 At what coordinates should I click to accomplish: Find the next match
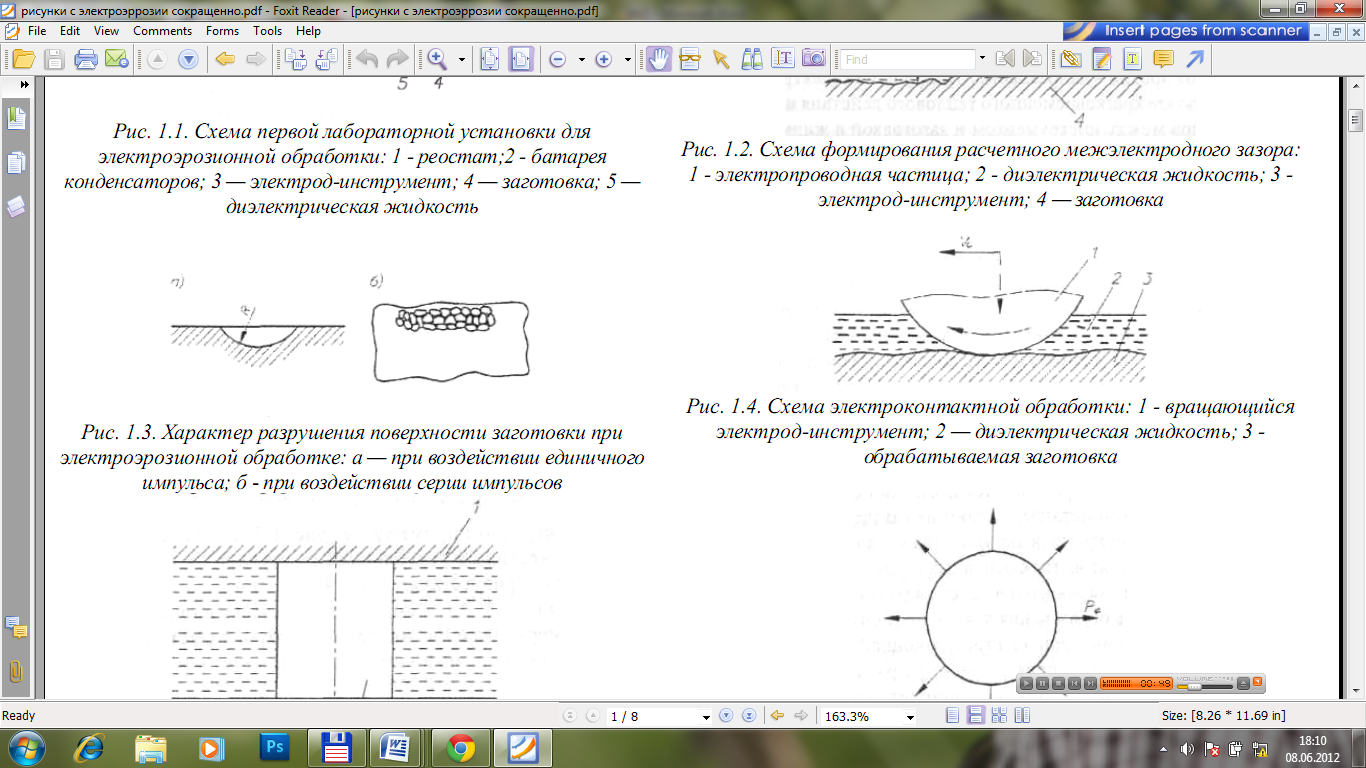tap(1032, 59)
